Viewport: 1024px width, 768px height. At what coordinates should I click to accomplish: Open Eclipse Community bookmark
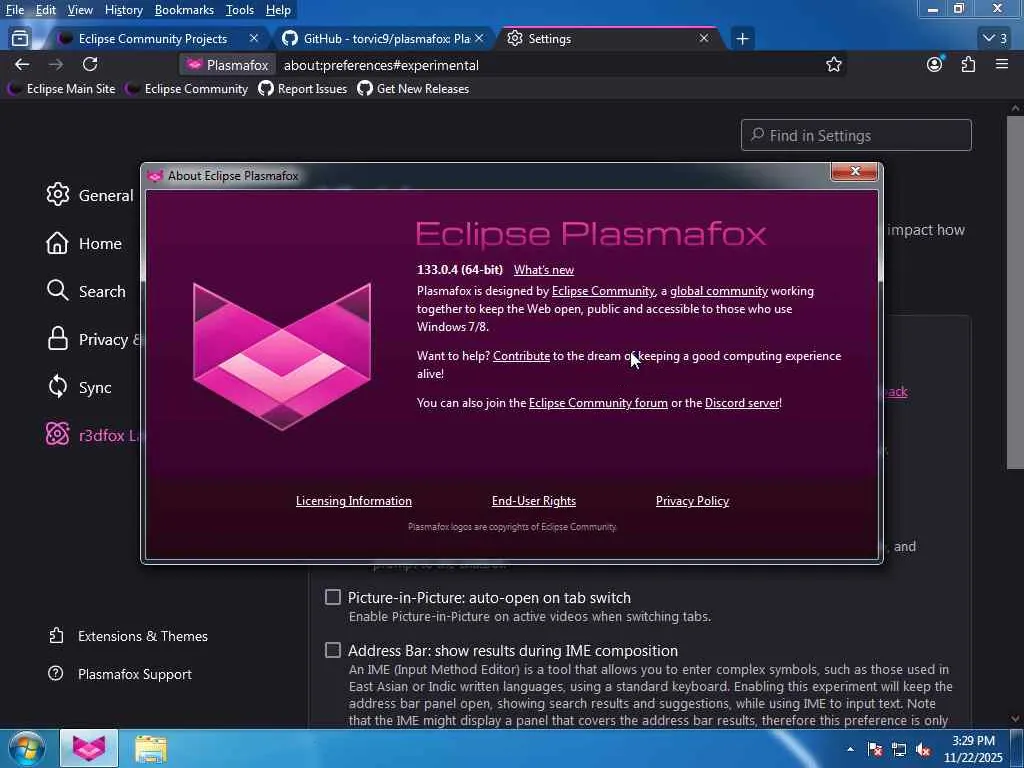click(x=187, y=89)
